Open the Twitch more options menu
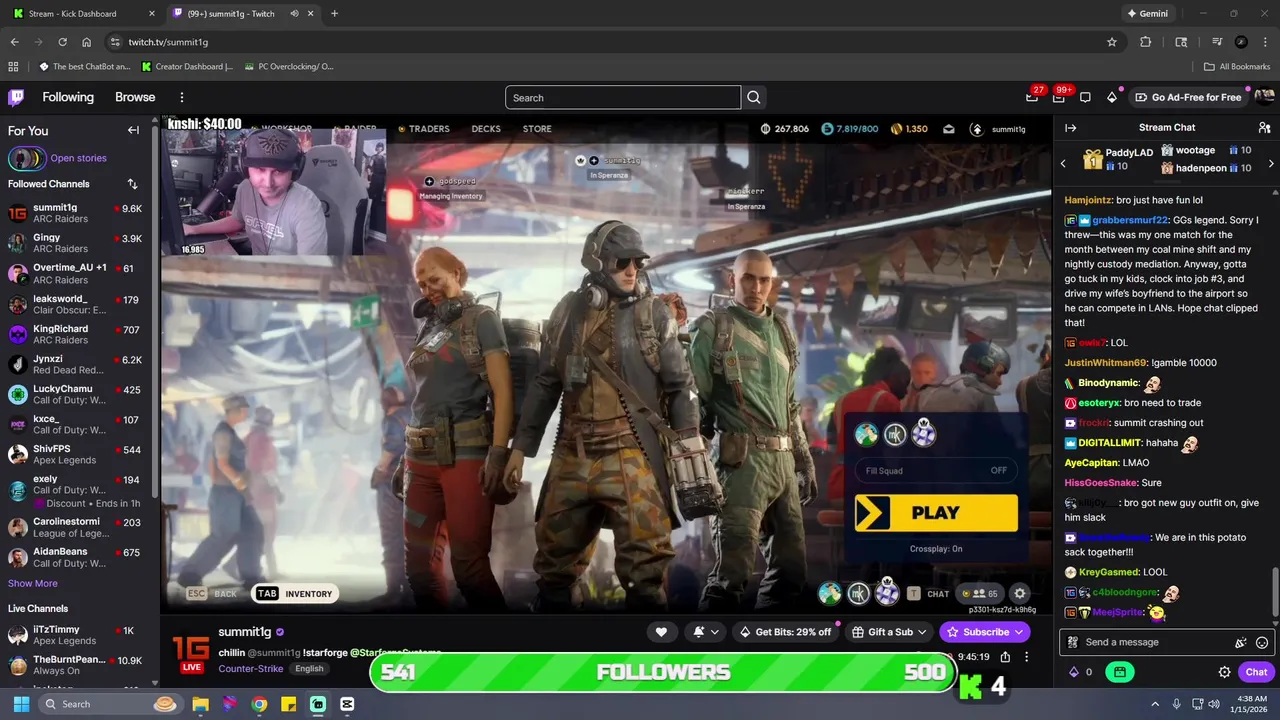 [181, 97]
